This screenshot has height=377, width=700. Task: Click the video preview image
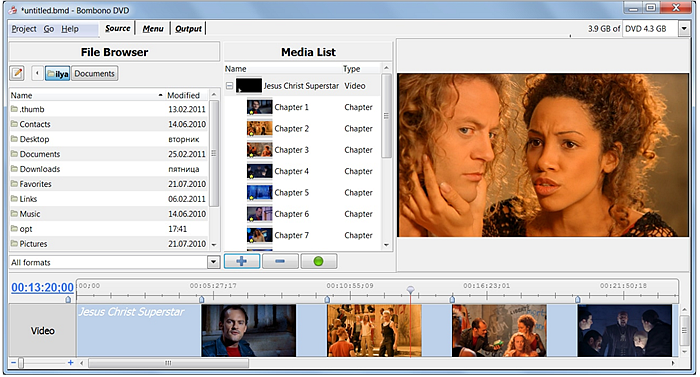point(543,155)
